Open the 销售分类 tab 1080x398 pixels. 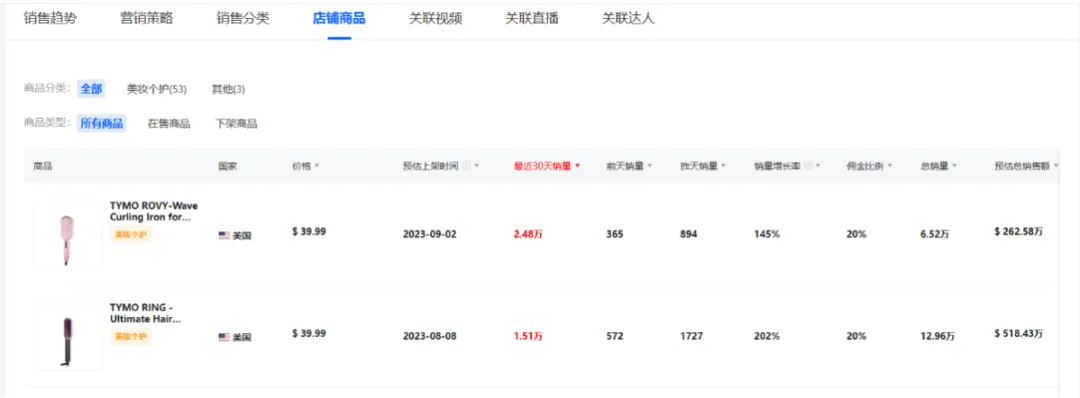point(243,19)
